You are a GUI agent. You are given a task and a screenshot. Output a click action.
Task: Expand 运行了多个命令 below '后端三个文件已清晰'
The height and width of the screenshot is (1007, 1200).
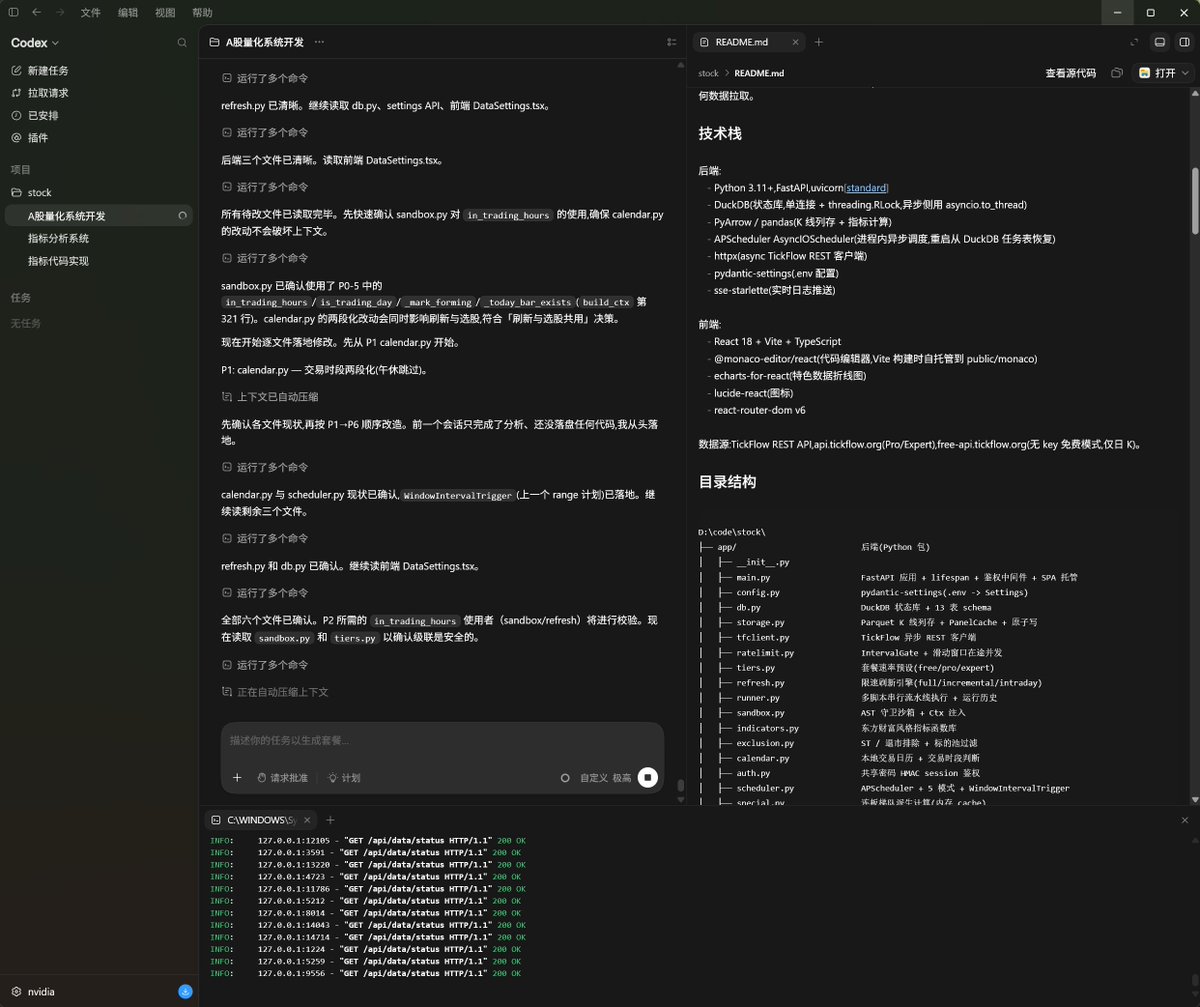[265, 187]
